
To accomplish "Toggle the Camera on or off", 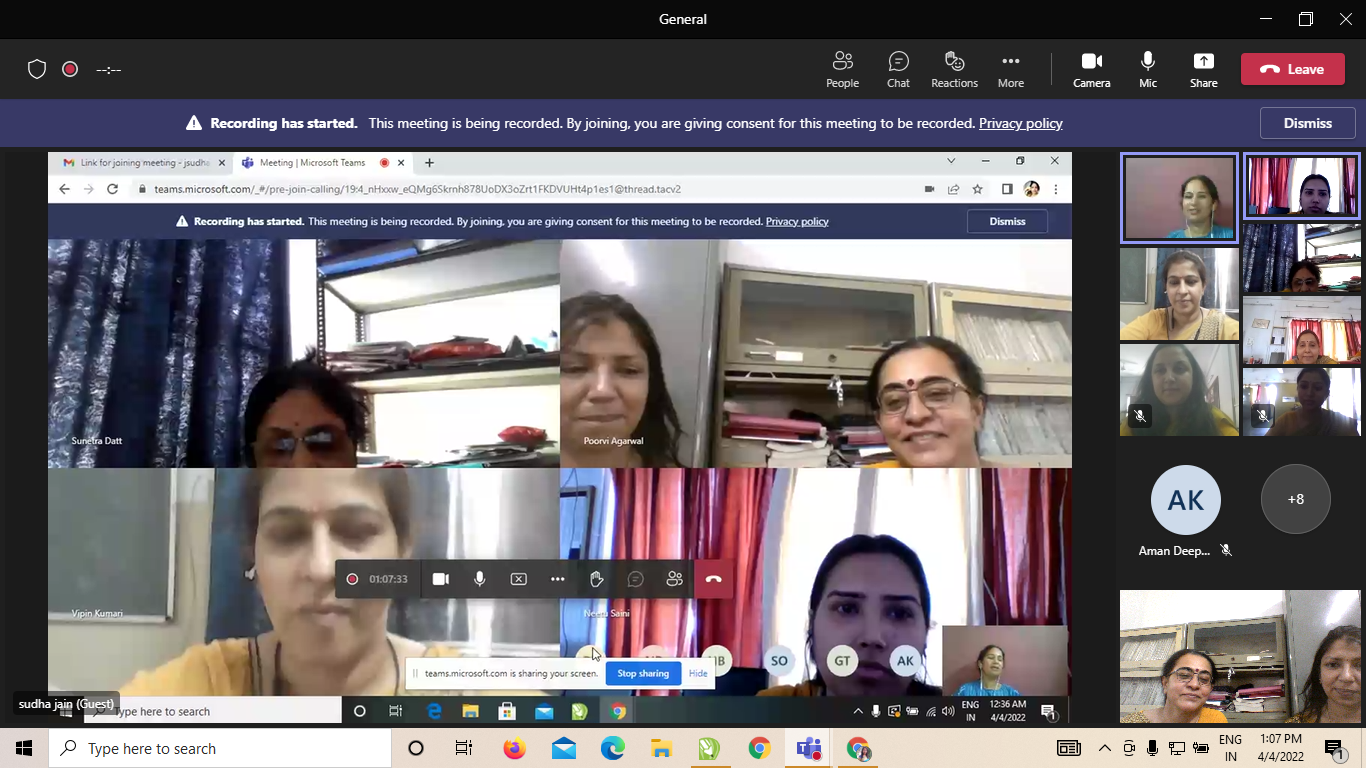I will (1091, 69).
